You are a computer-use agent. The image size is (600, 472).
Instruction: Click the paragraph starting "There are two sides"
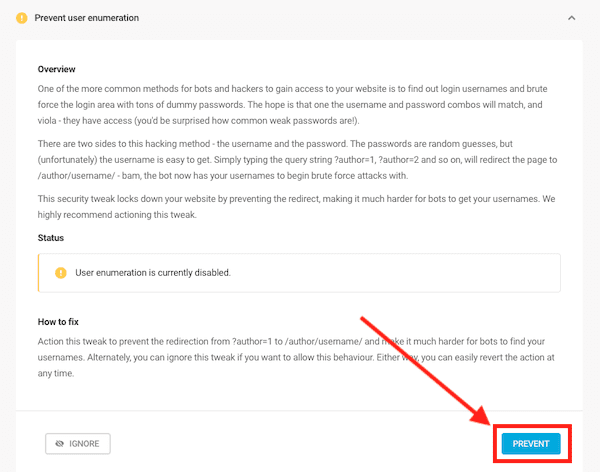pyautogui.click(x=297, y=160)
